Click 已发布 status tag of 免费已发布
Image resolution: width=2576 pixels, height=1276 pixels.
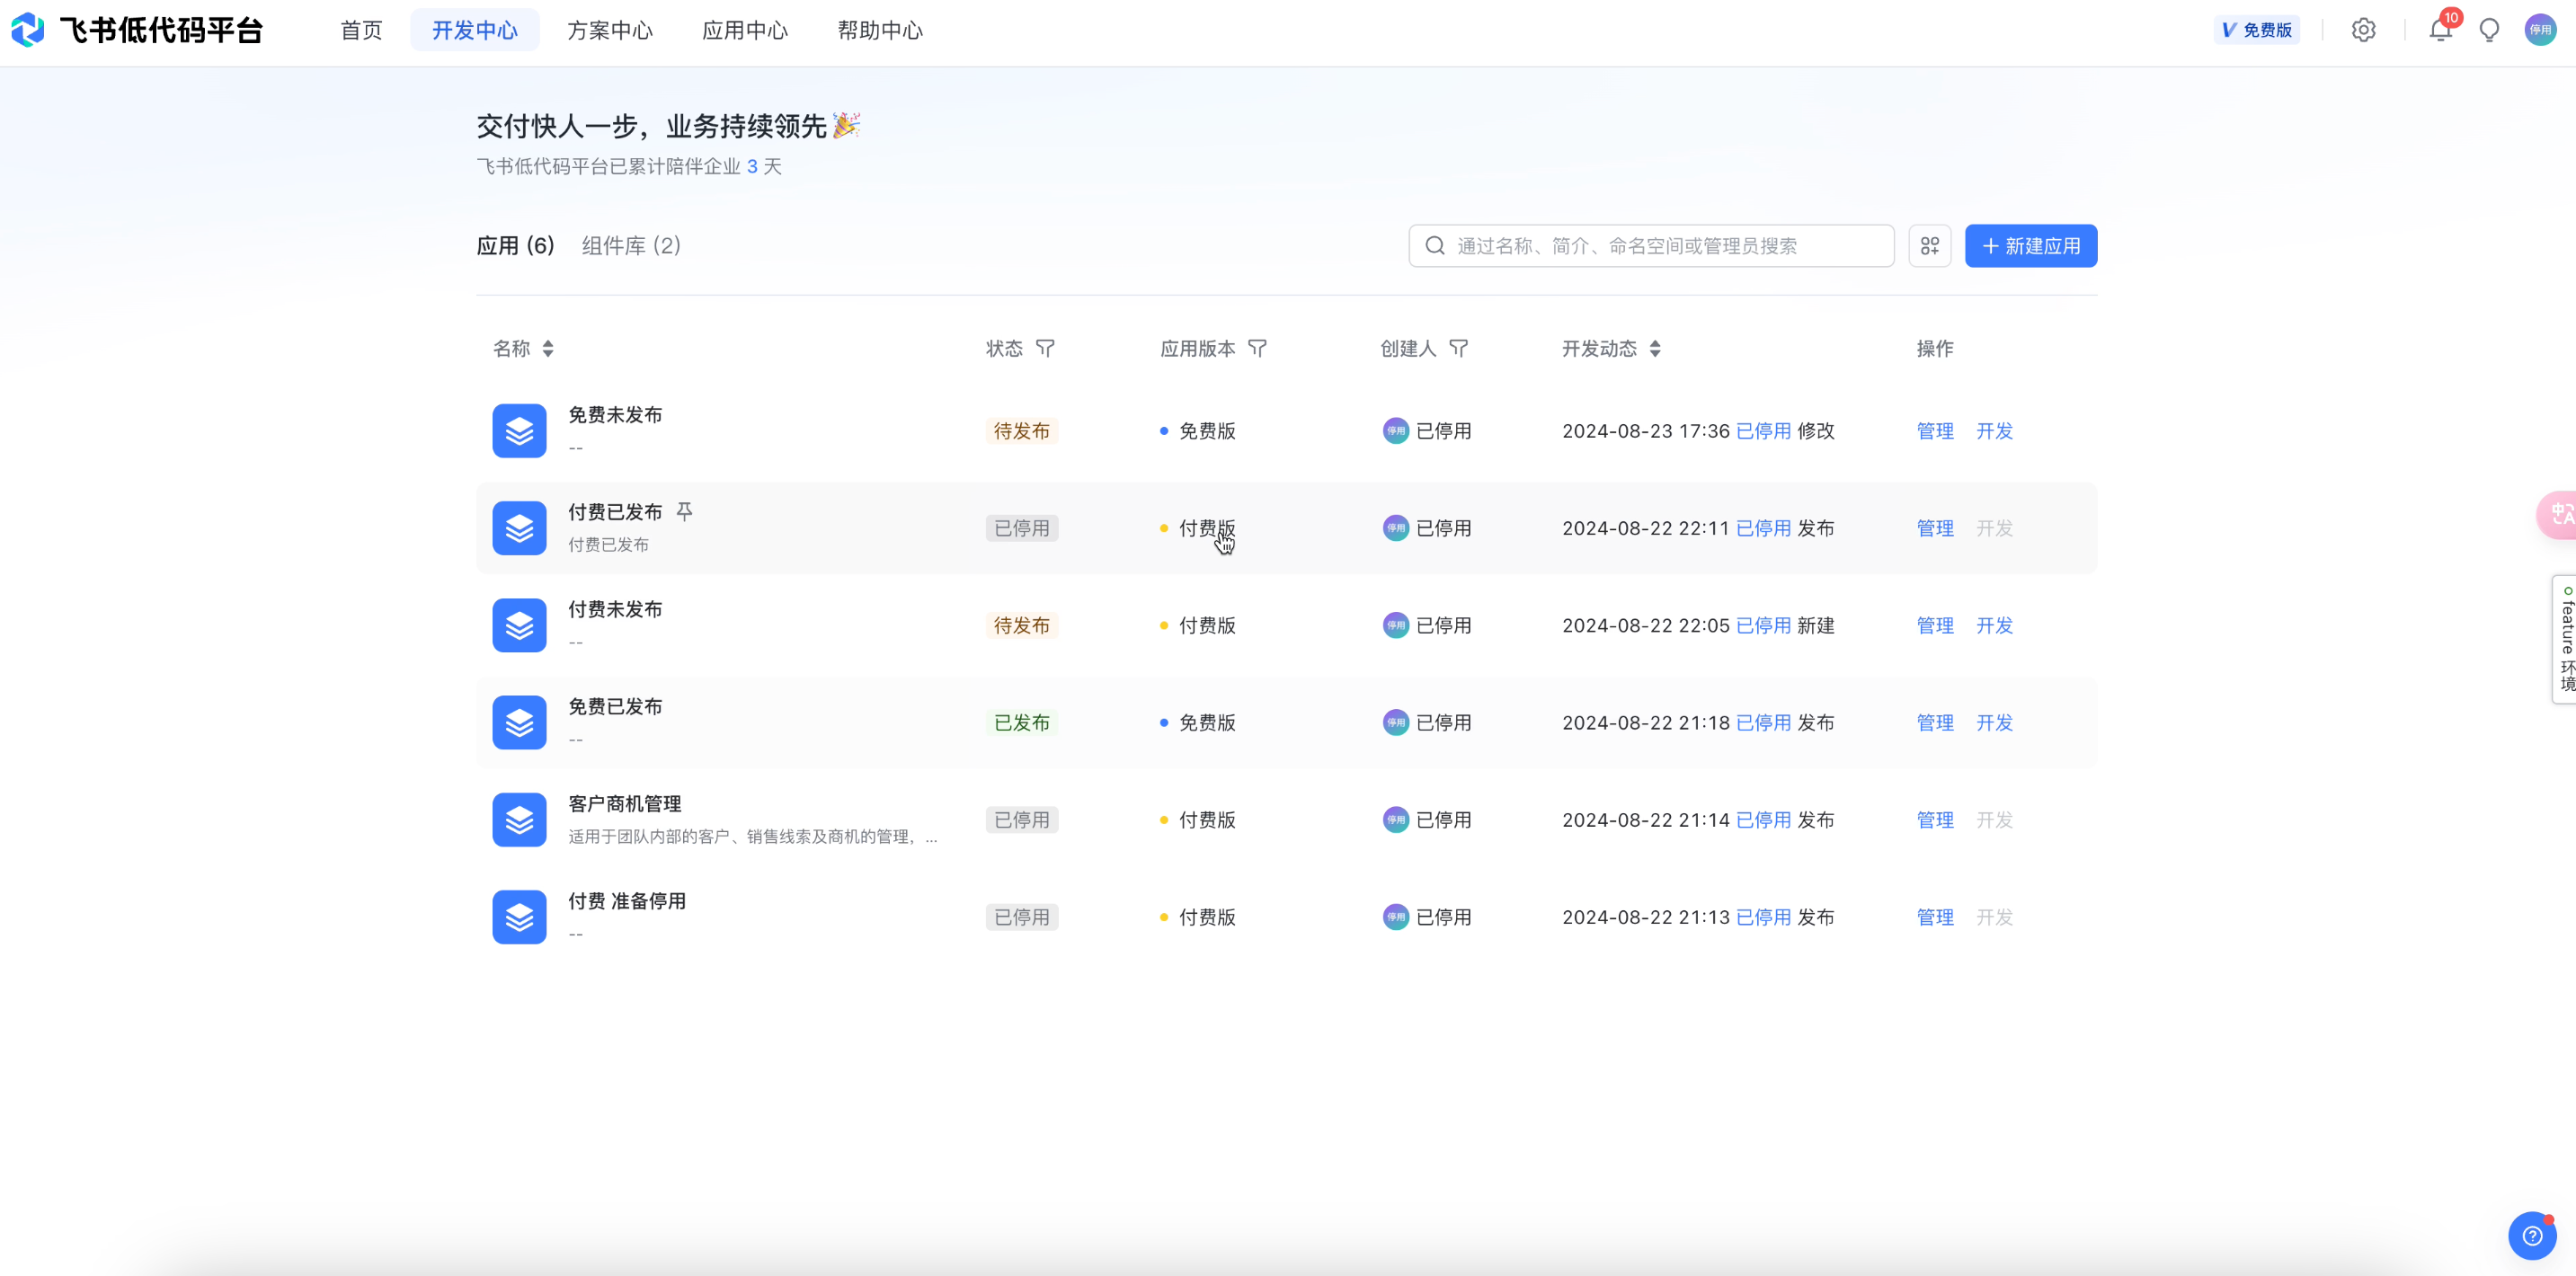pyautogui.click(x=1021, y=722)
